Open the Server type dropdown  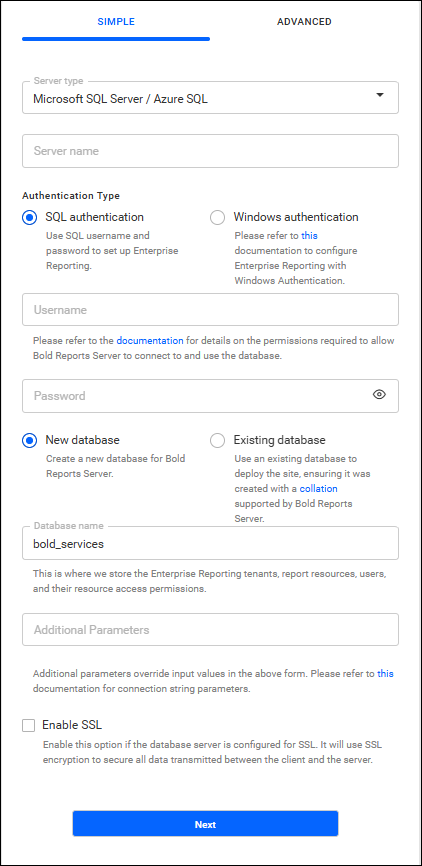point(210,98)
